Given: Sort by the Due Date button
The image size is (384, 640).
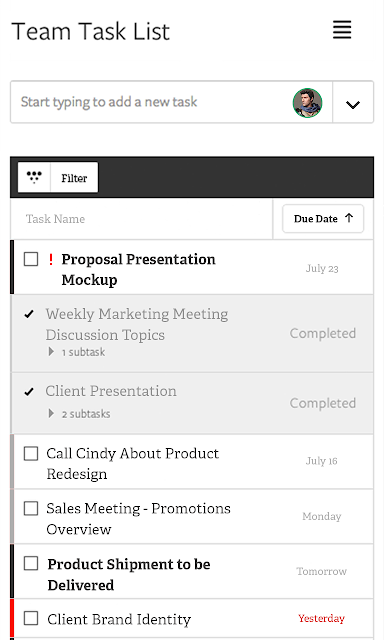Looking at the screenshot, I should coord(323,219).
